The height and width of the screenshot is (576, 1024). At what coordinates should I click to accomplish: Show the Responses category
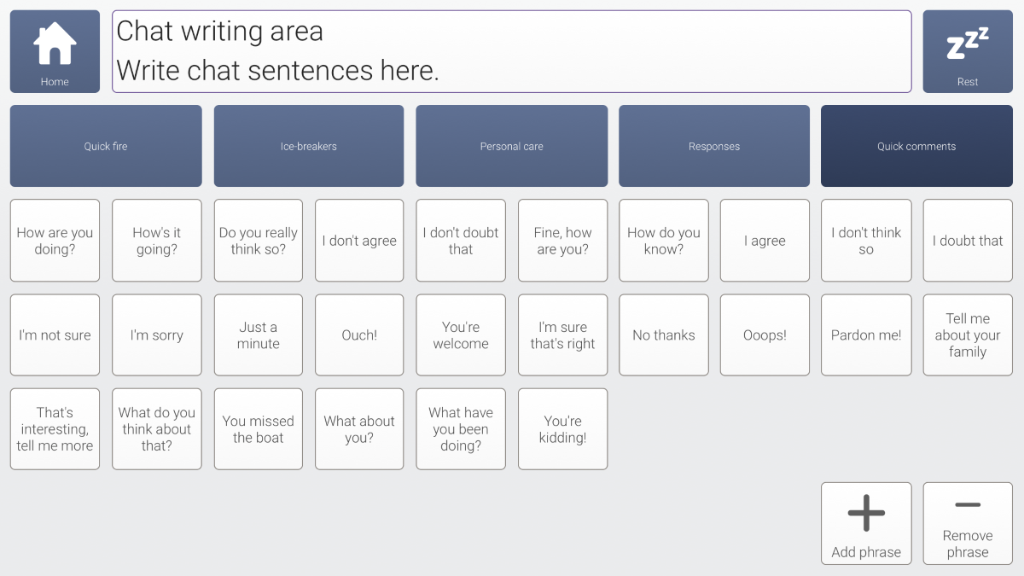(x=714, y=146)
